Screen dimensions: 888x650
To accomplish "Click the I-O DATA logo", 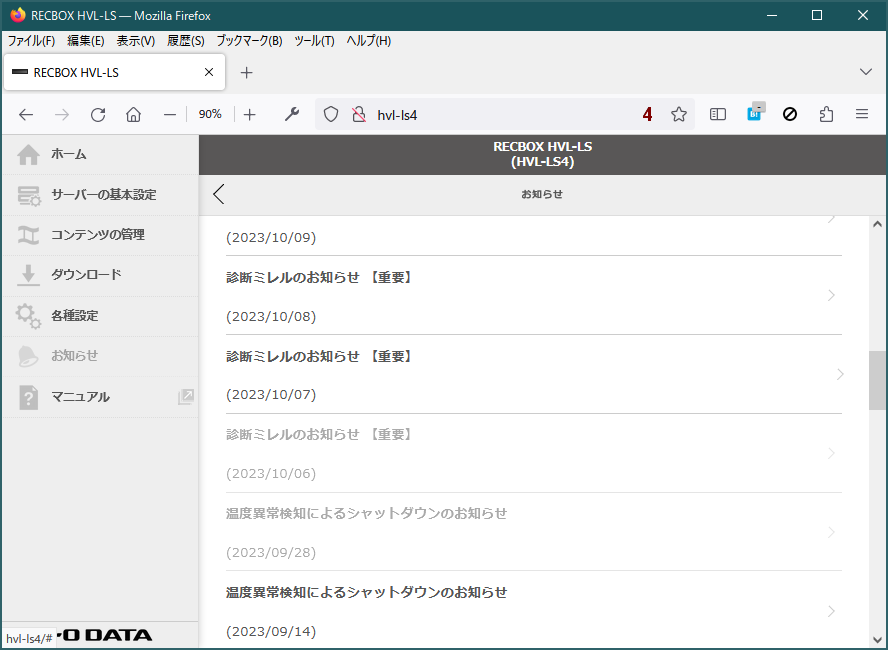I will [x=105, y=635].
